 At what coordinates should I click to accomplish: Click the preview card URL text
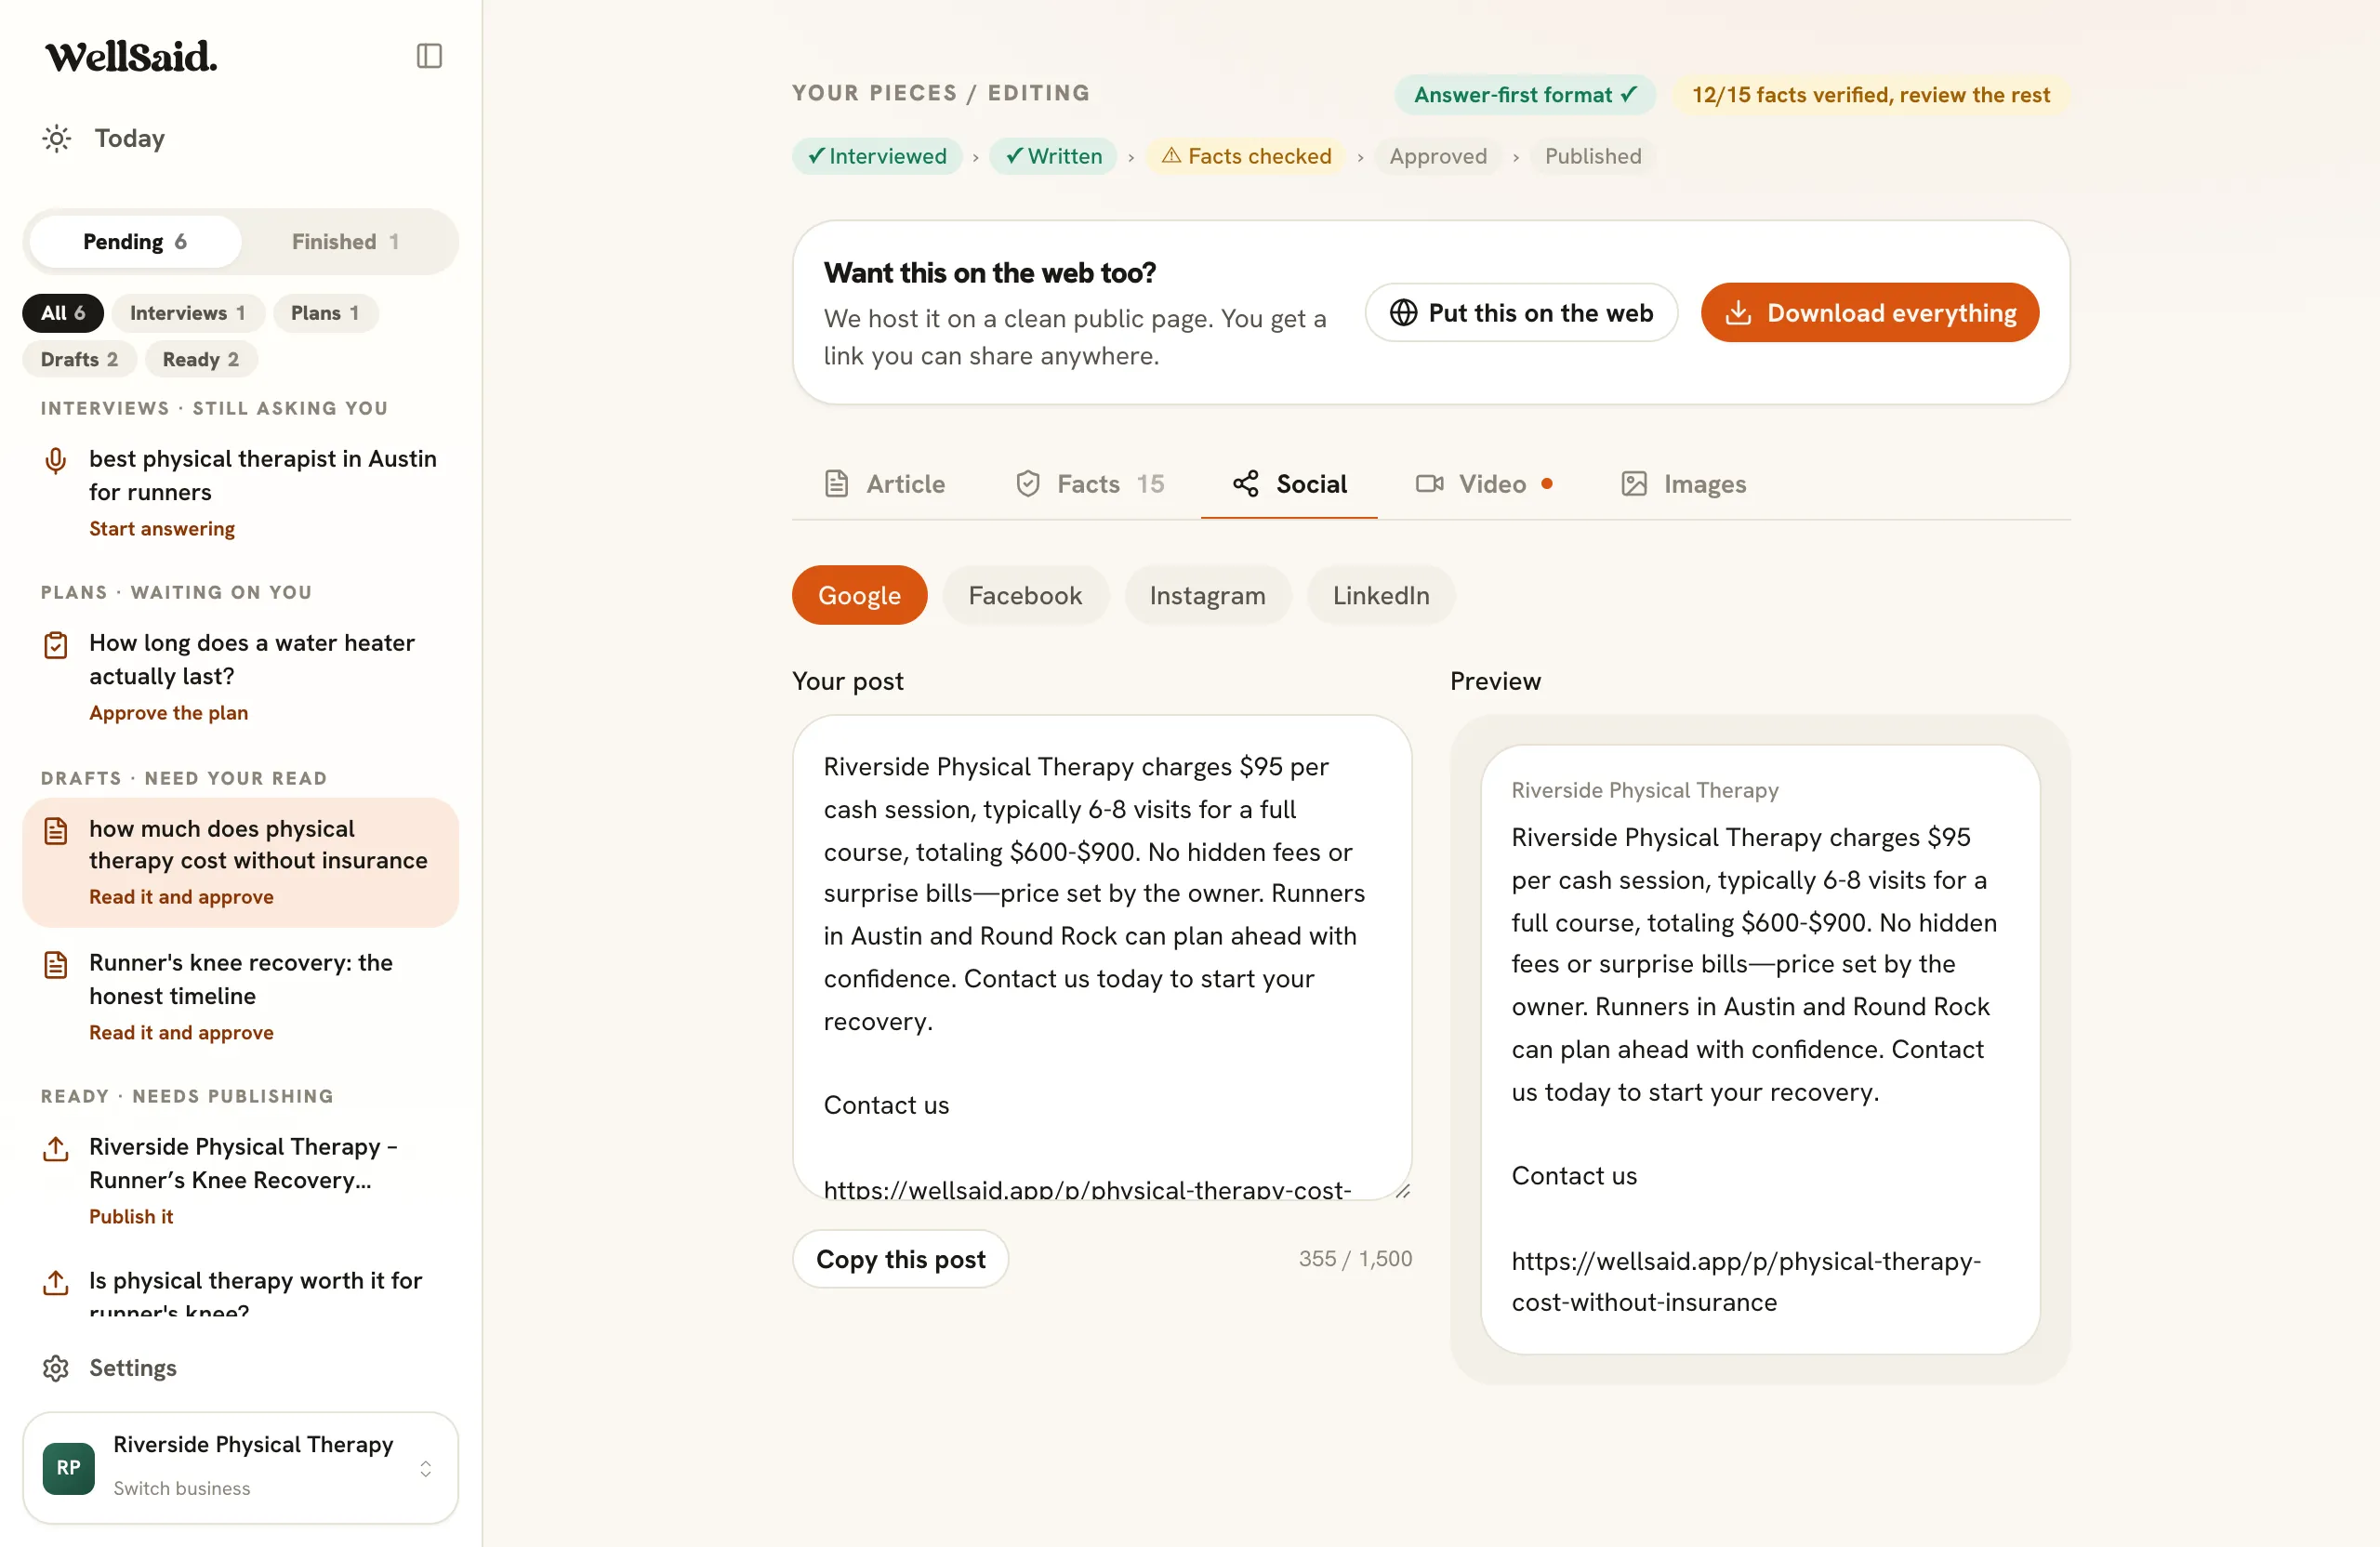[x=1745, y=1281]
